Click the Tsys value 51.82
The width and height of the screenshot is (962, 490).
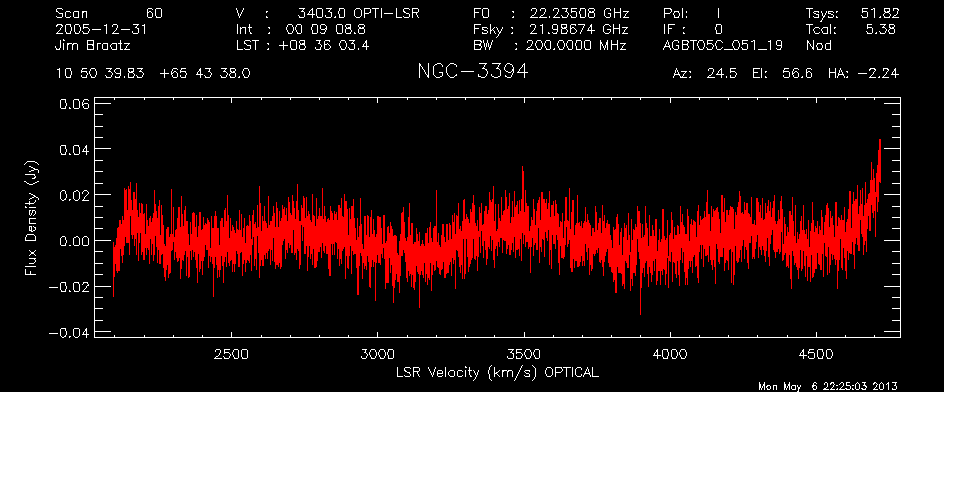(x=880, y=13)
